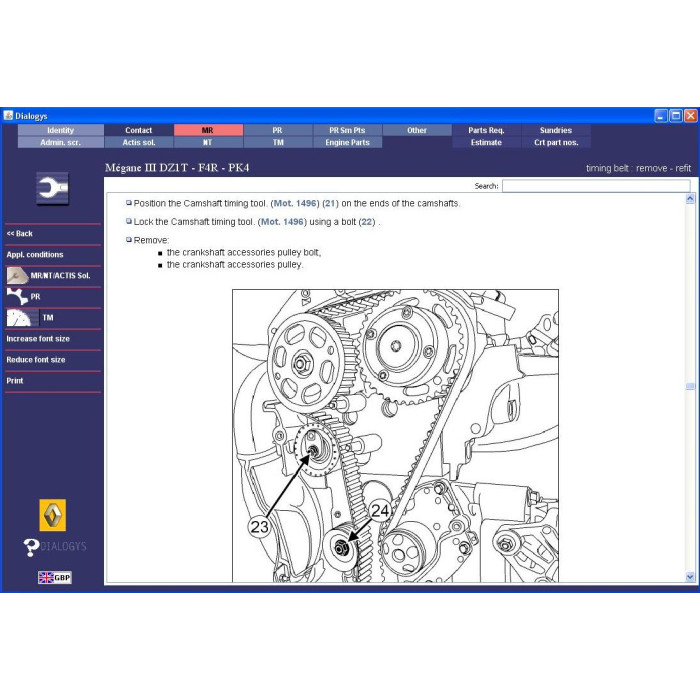The height and width of the screenshot is (700, 700).
Task: Open the Identity tab
Action: (61, 130)
